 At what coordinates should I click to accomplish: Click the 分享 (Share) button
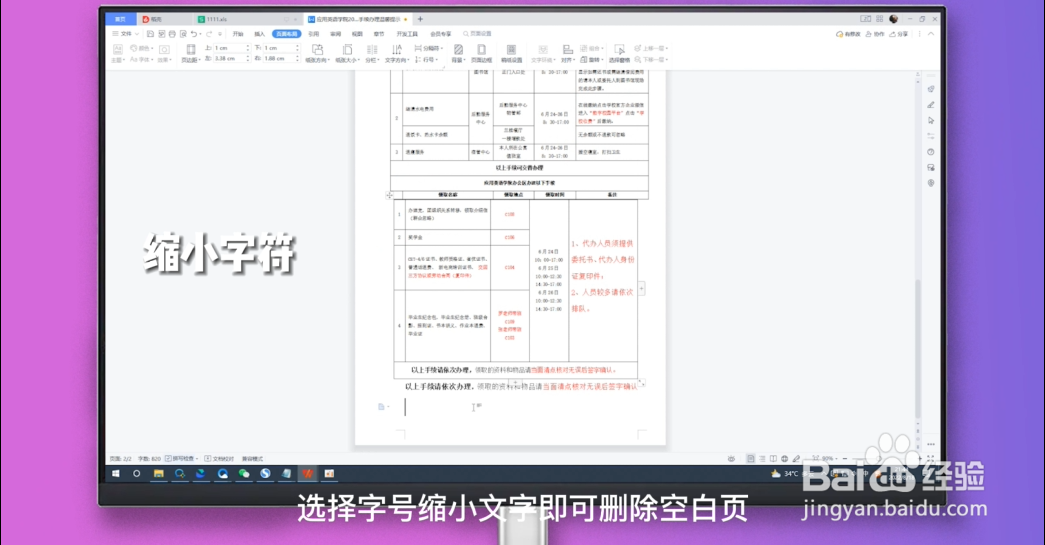(x=899, y=34)
